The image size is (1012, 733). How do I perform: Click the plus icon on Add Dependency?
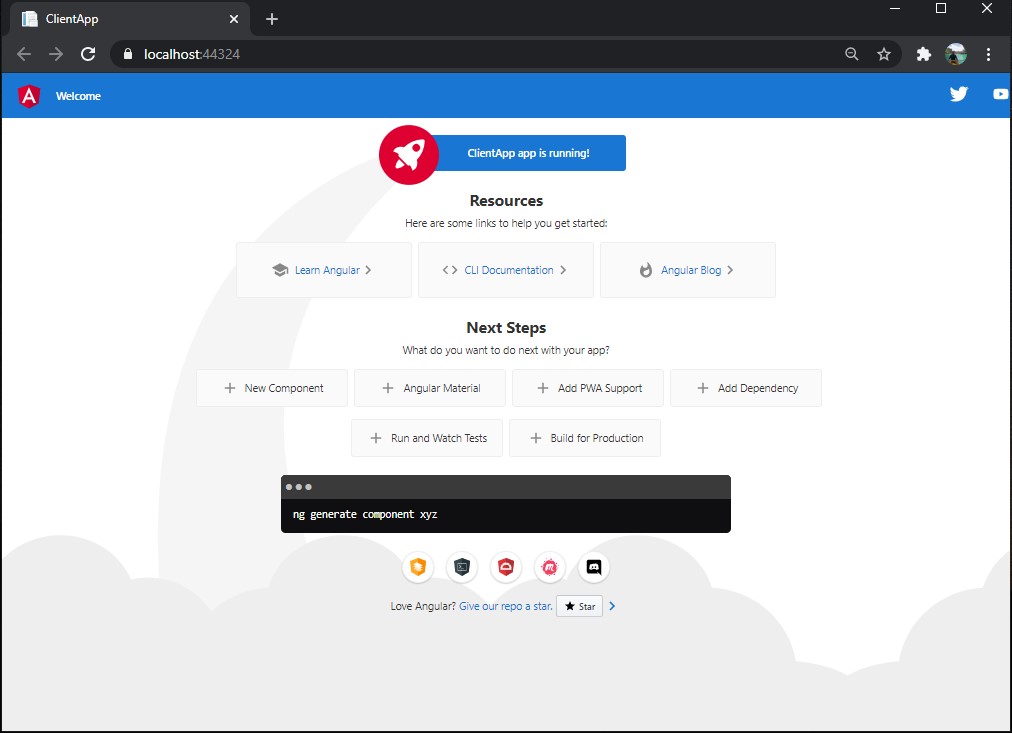[703, 388]
